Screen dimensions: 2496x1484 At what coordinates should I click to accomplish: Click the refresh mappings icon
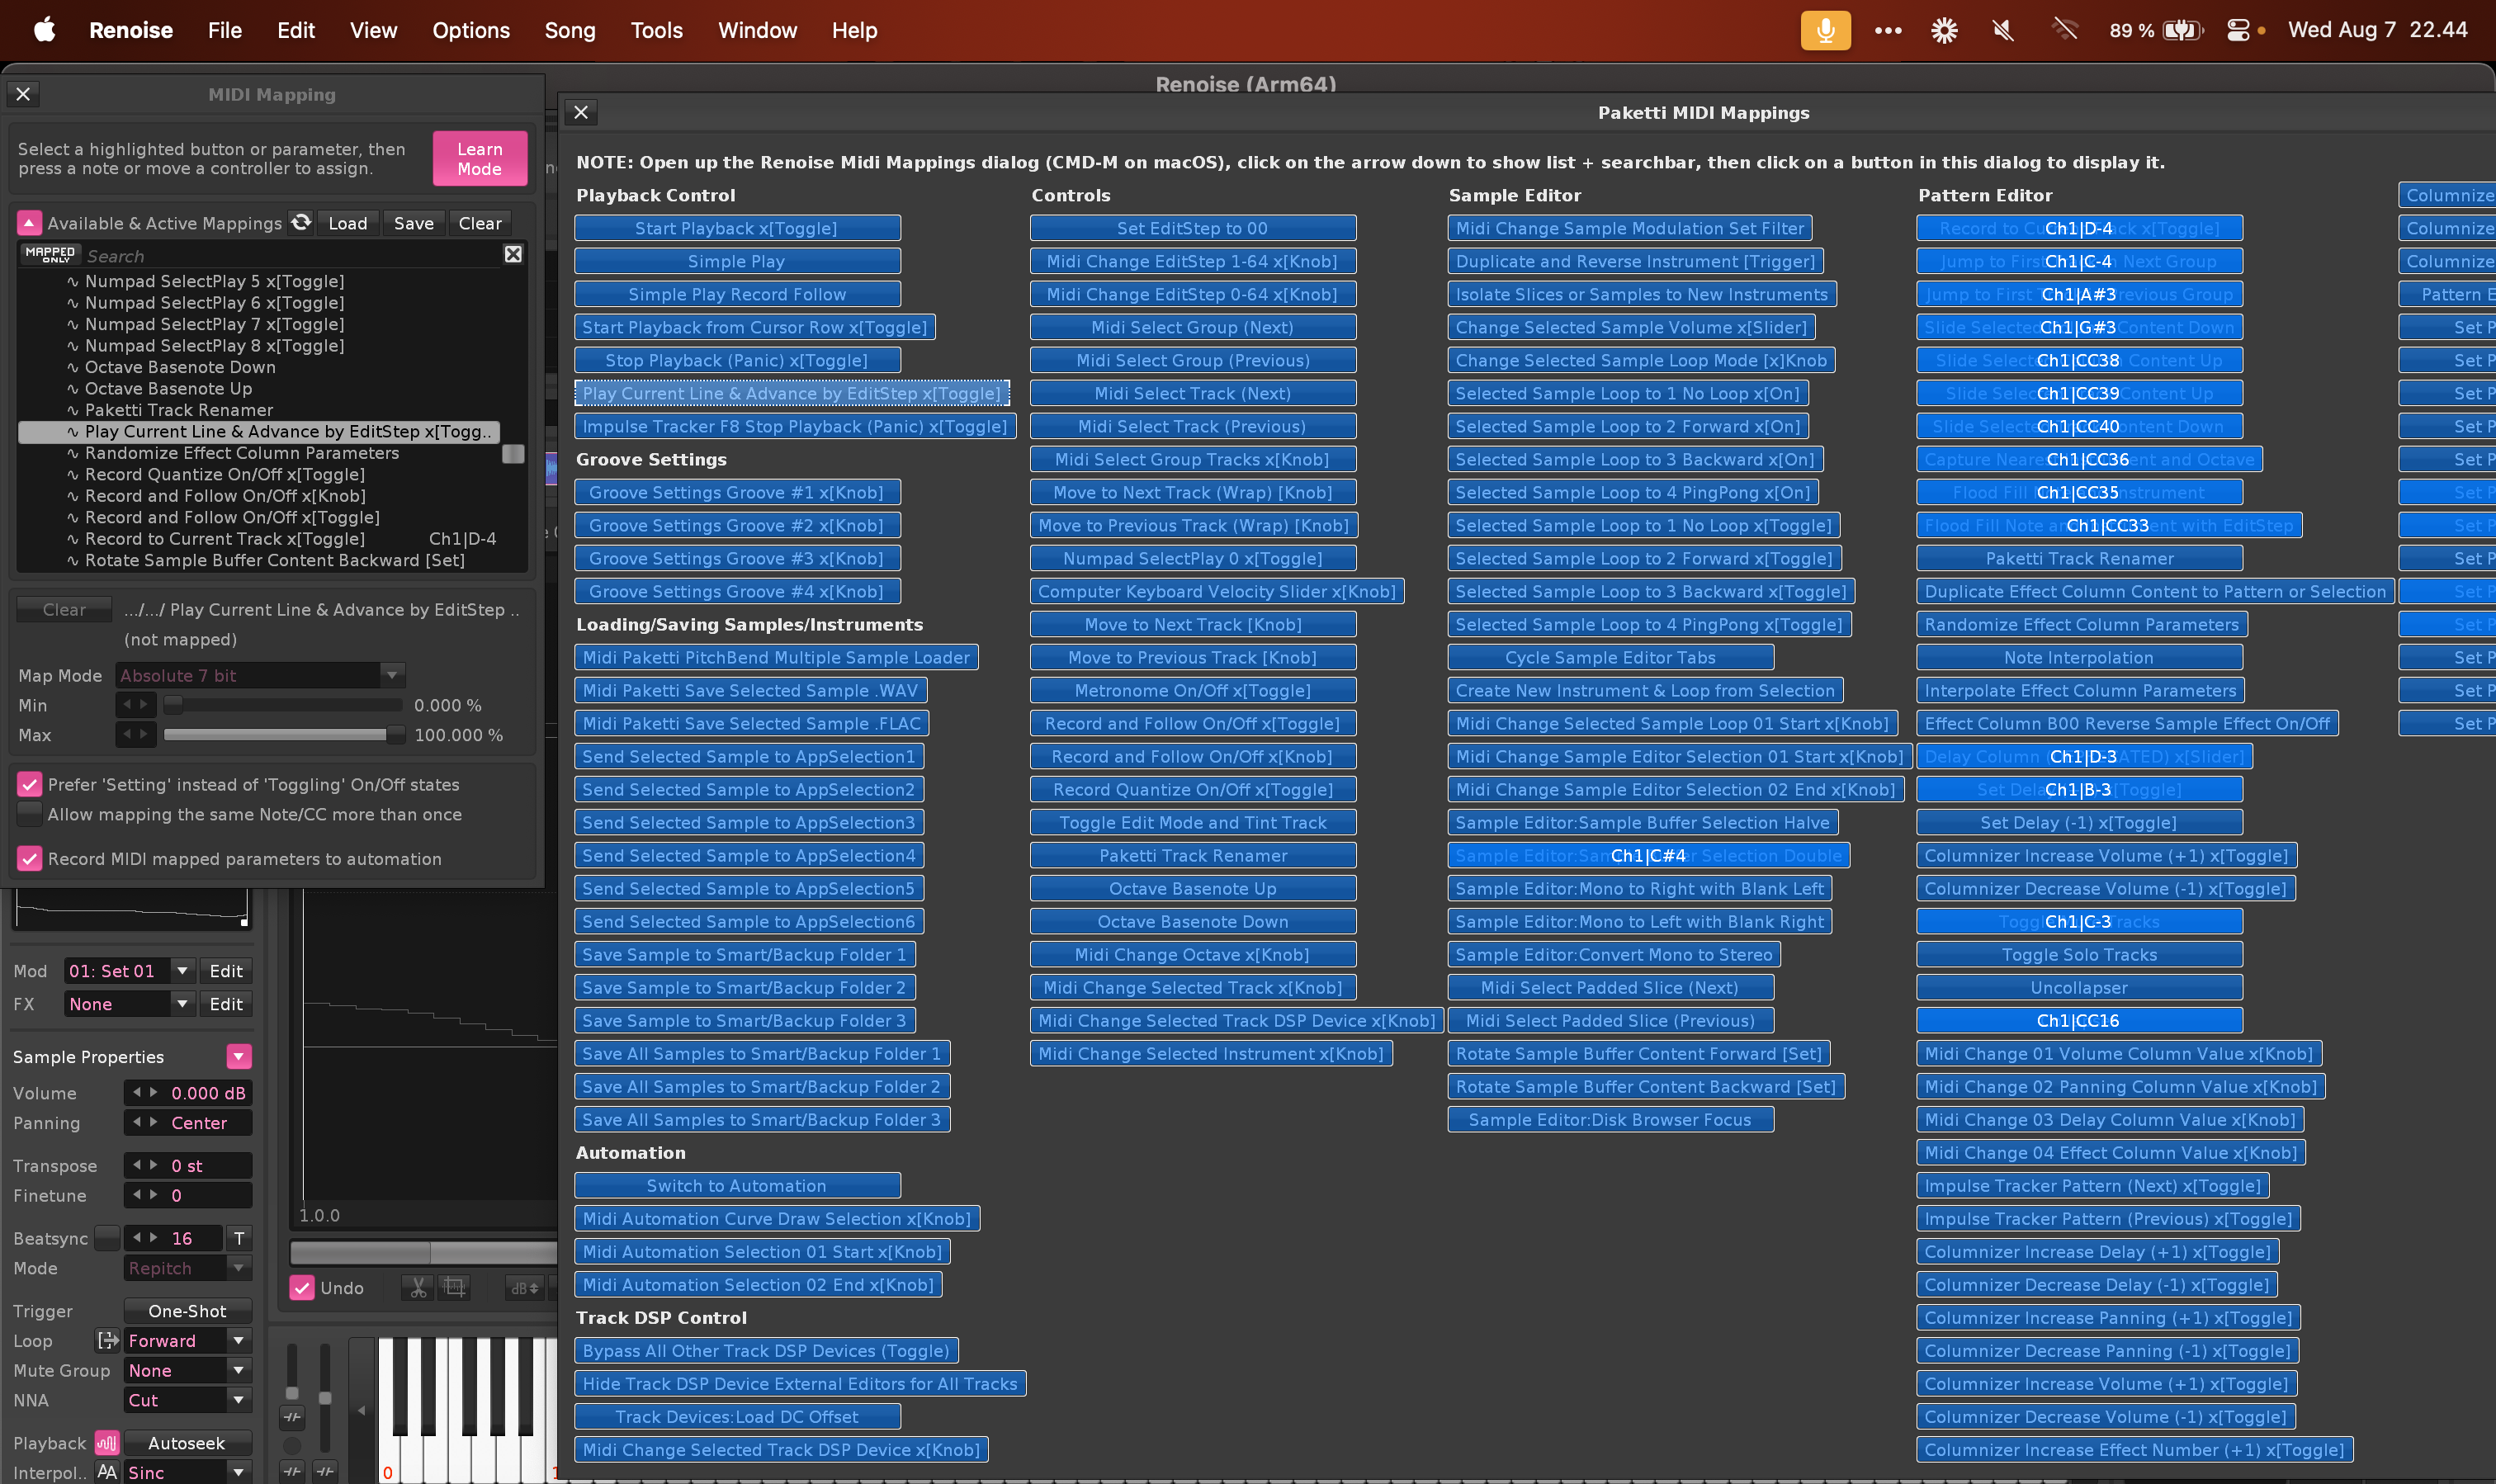(301, 222)
